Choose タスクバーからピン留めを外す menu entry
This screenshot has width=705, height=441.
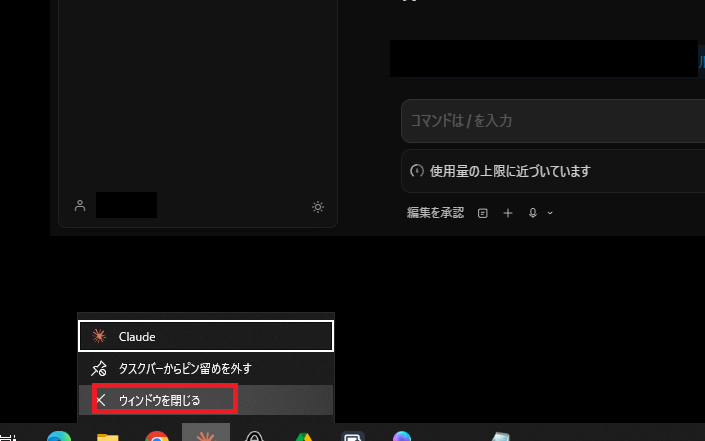[x=206, y=369]
